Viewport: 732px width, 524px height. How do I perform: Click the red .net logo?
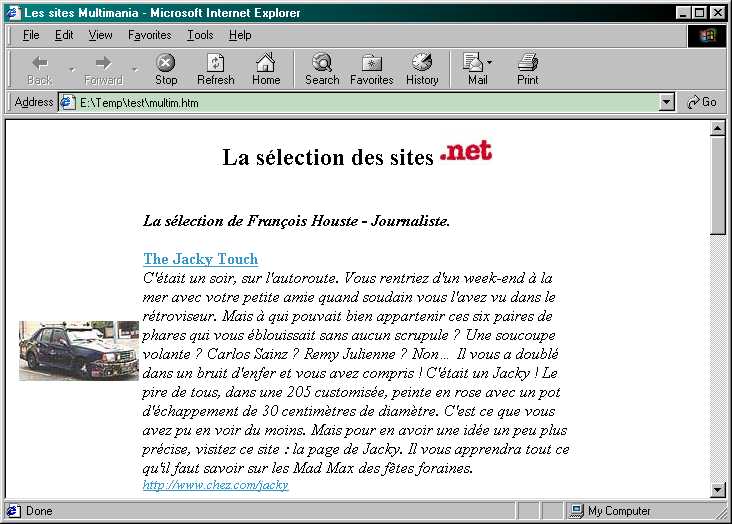[465, 150]
